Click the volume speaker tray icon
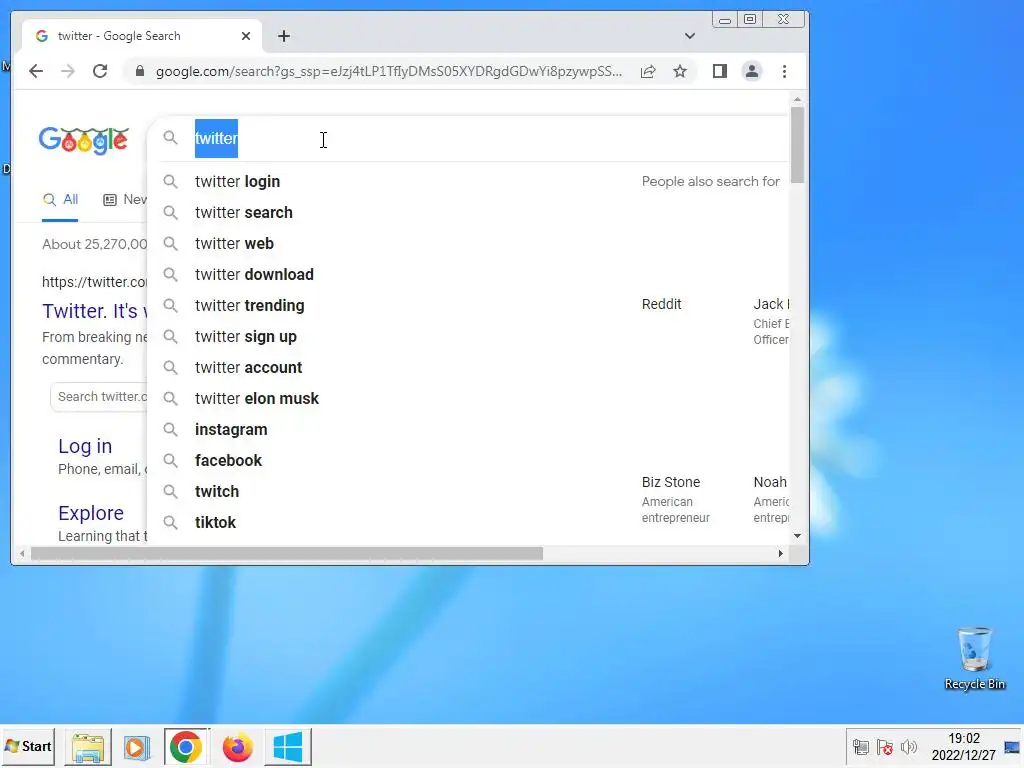This screenshot has width=1024, height=768. click(908, 747)
